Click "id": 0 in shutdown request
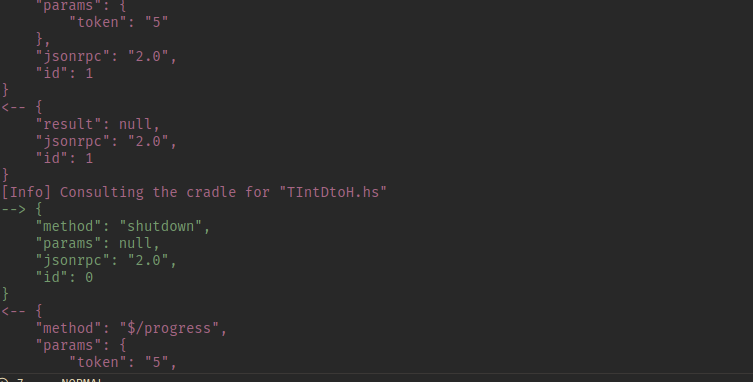 (64, 277)
